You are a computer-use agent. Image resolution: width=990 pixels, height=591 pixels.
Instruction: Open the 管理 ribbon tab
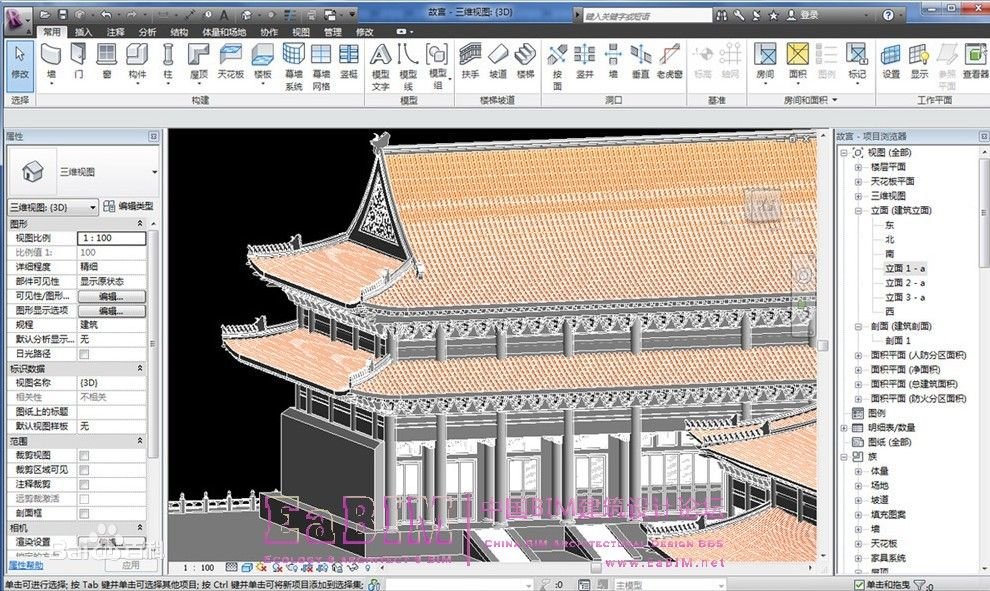point(333,32)
